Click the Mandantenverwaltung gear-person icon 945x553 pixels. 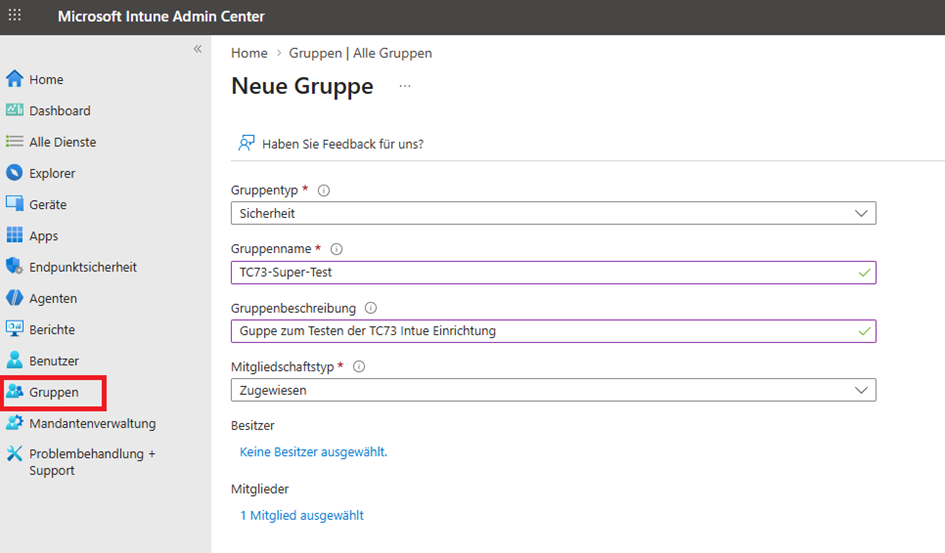coord(14,423)
